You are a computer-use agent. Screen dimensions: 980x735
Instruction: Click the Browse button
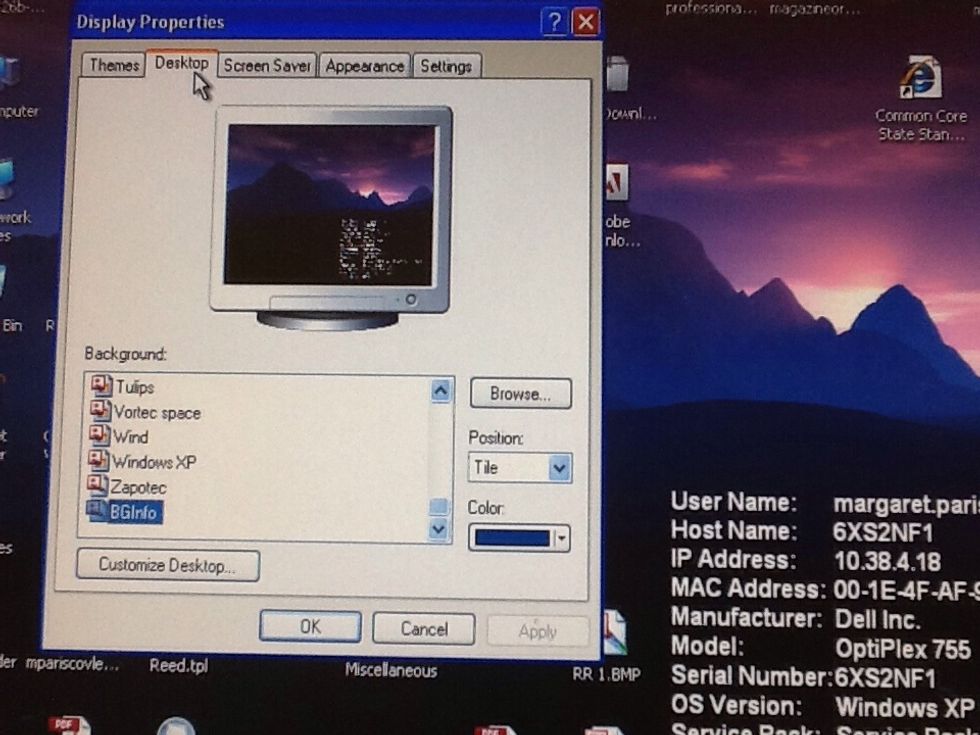click(x=520, y=393)
